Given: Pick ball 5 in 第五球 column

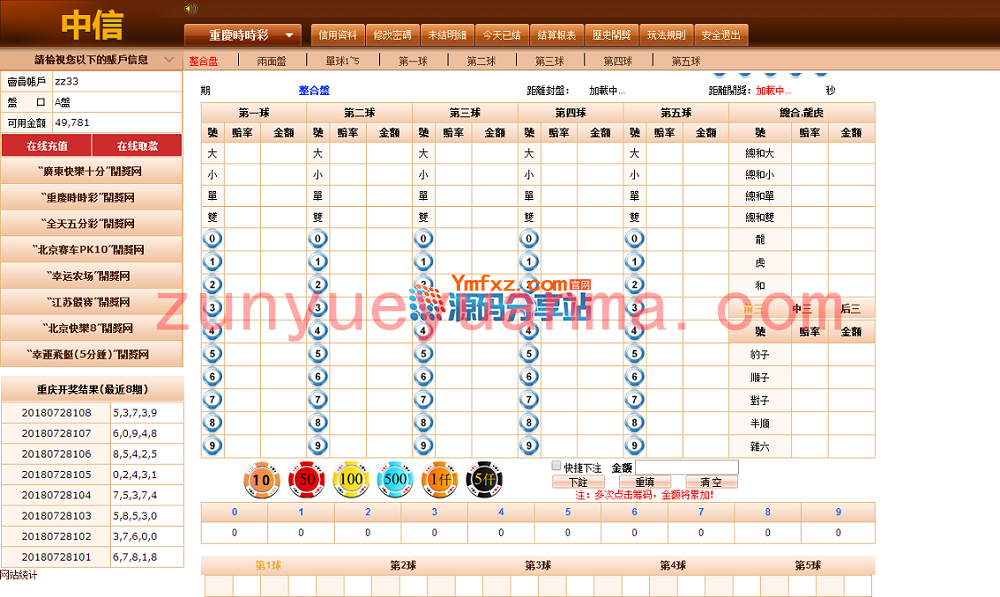Looking at the screenshot, I should tap(634, 354).
